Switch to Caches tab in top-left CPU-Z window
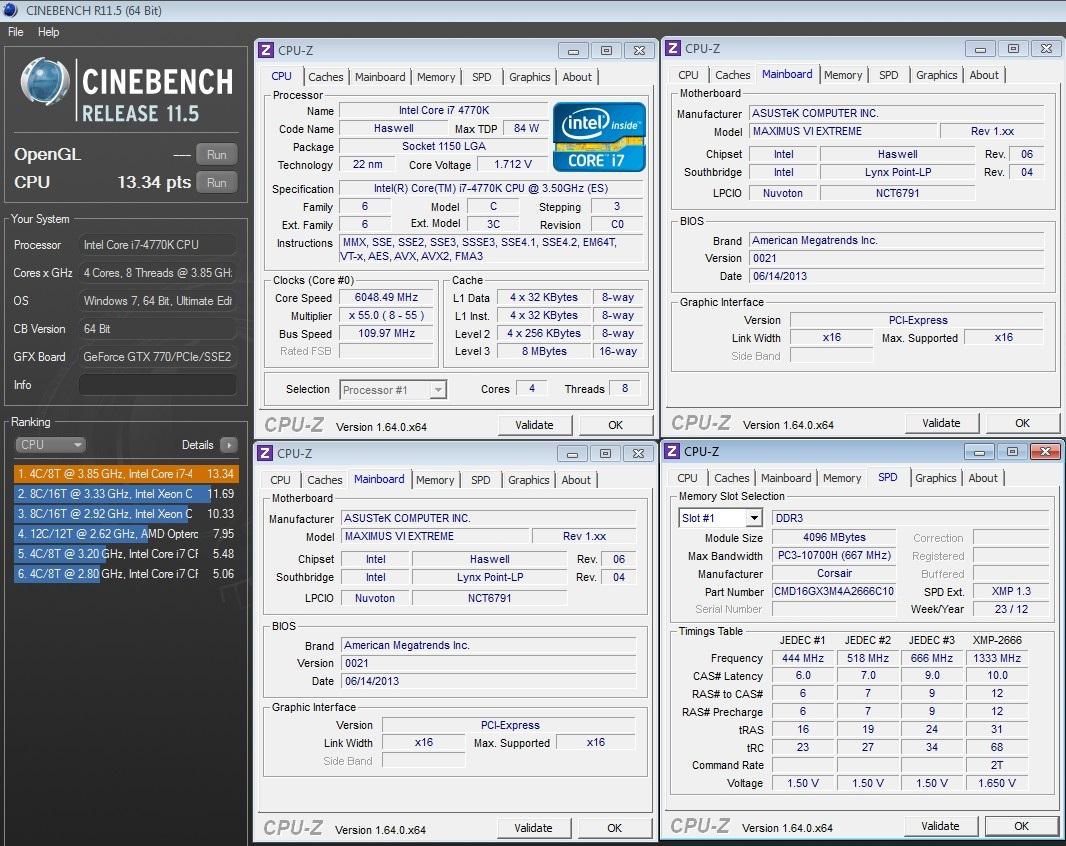This screenshot has width=1066, height=846. point(325,77)
